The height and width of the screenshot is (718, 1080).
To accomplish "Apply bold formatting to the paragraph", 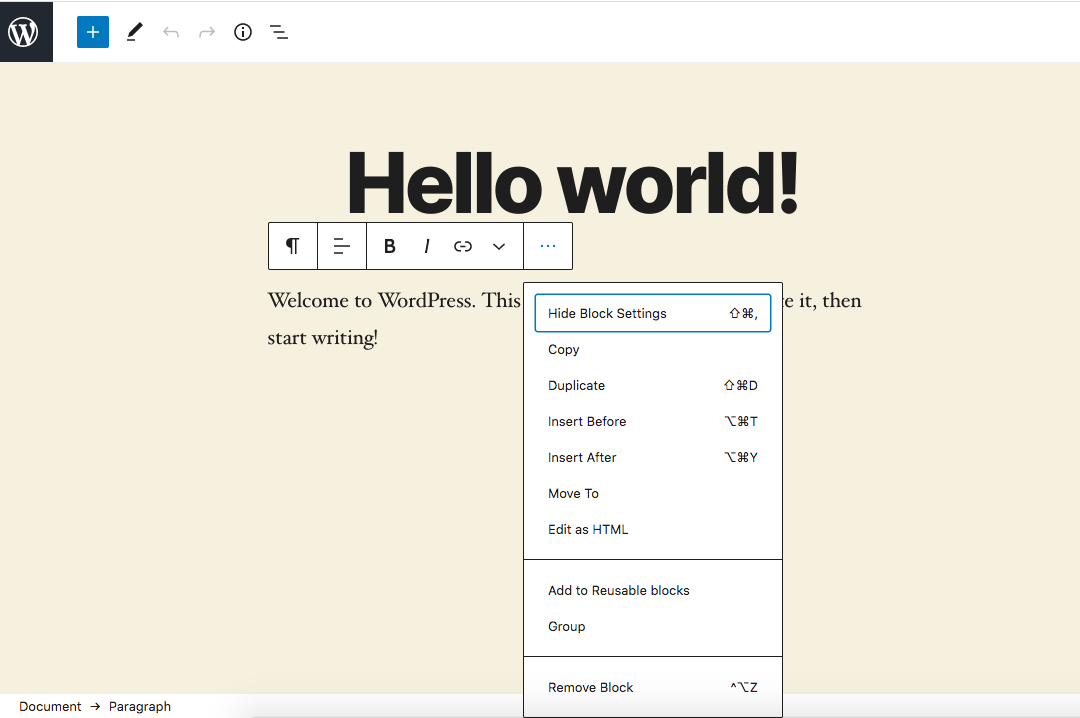I will tap(389, 246).
